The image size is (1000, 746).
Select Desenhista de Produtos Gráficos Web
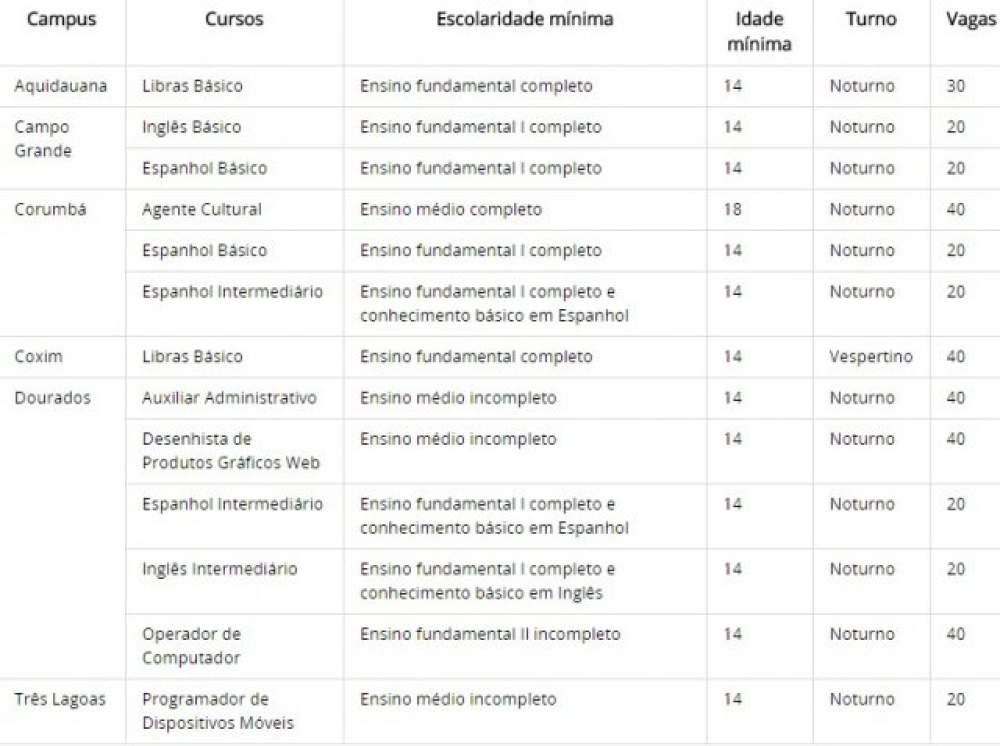click(231, 451)
